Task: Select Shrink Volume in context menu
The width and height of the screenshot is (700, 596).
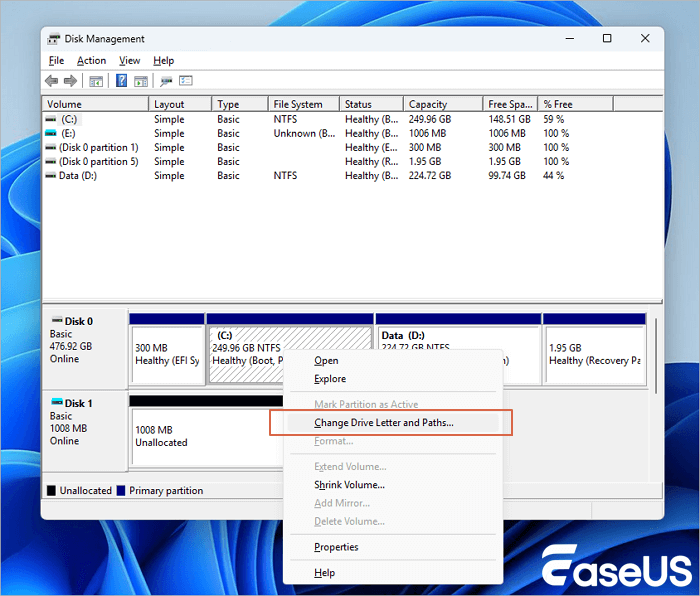Action: [x=349, y=485]
